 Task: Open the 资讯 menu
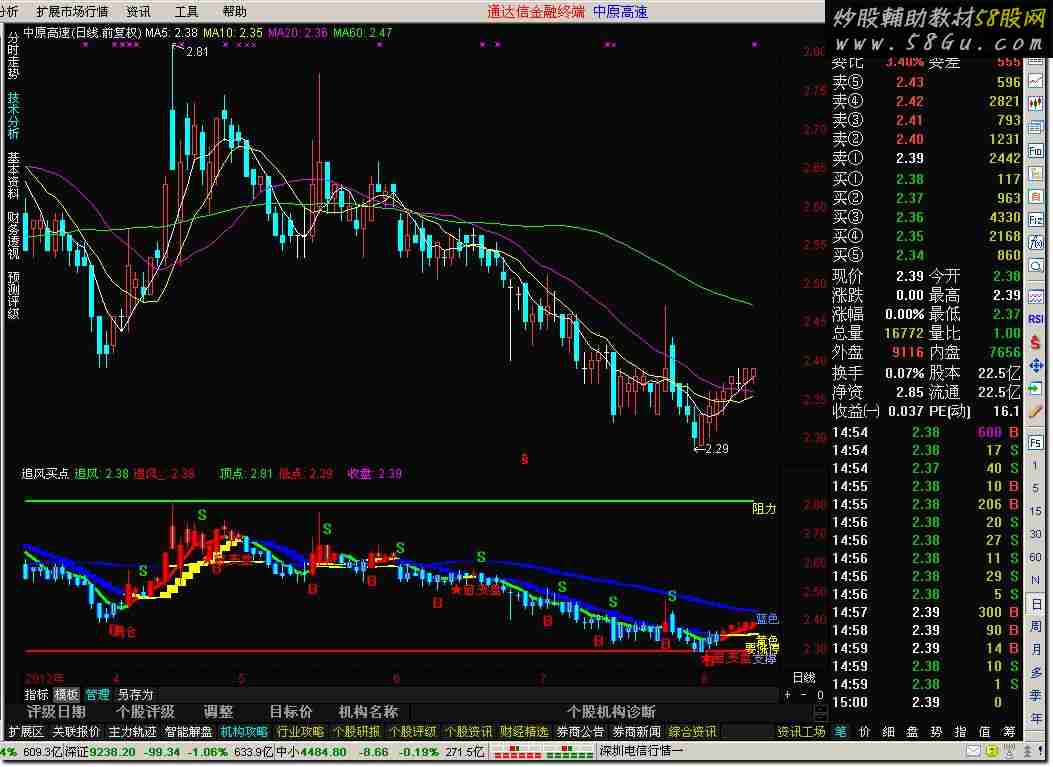tap(138, 11)
